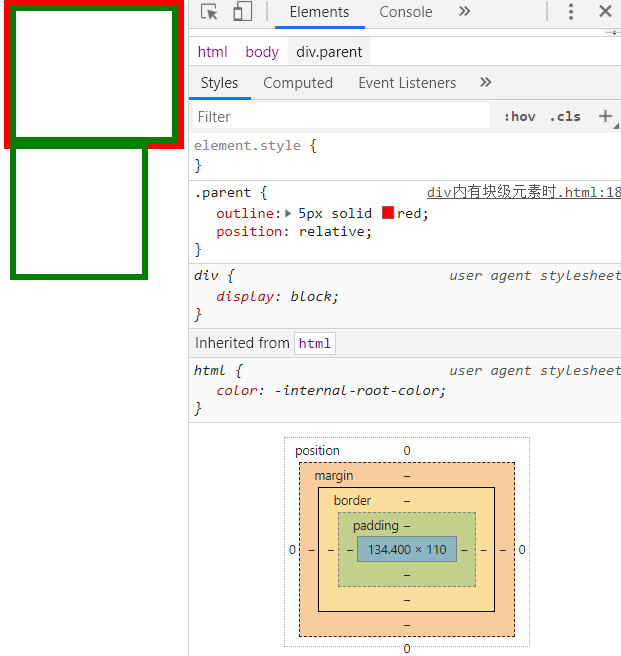Viewport: 621px width, 656px height.
Task: Focus the Filter styles input
Action: point(341,116)
